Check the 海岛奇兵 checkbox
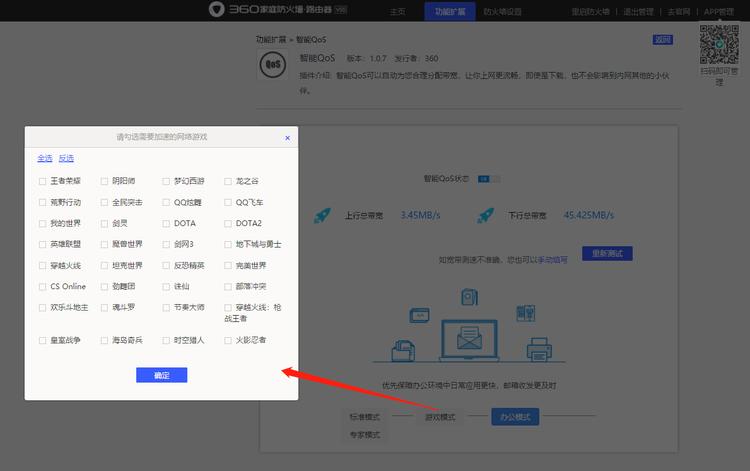 click(x=104, y=340)
